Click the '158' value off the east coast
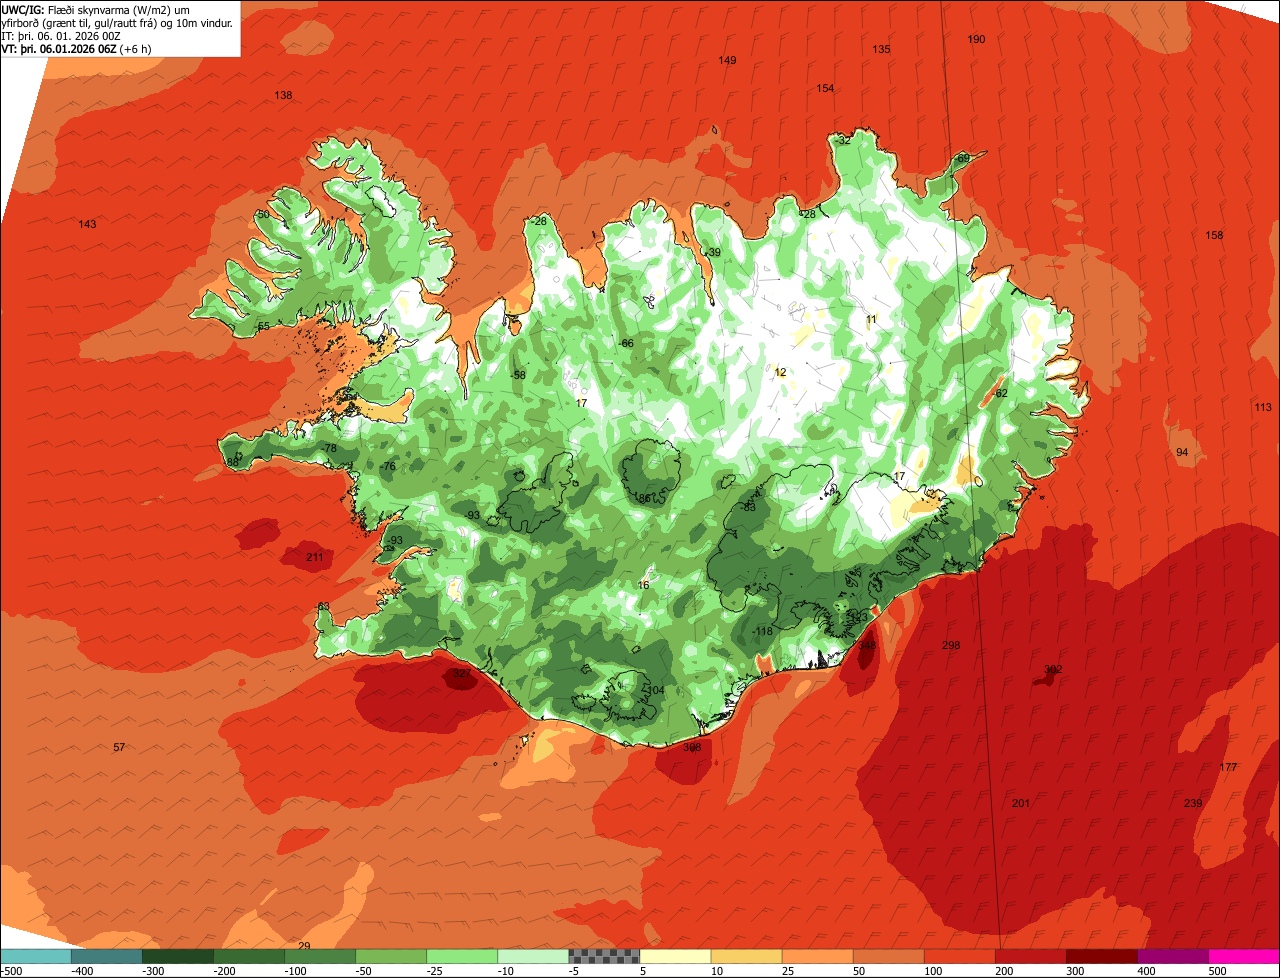1280x978 pixels. pyautogui.click(x=1214, y=235)
